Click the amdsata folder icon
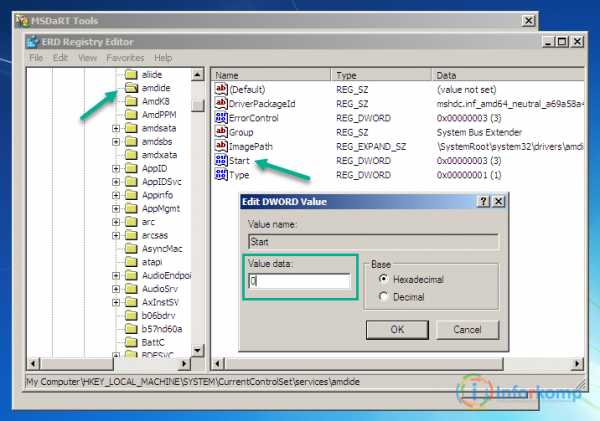This screenshot has width=600, height=421. pos(131,128)
